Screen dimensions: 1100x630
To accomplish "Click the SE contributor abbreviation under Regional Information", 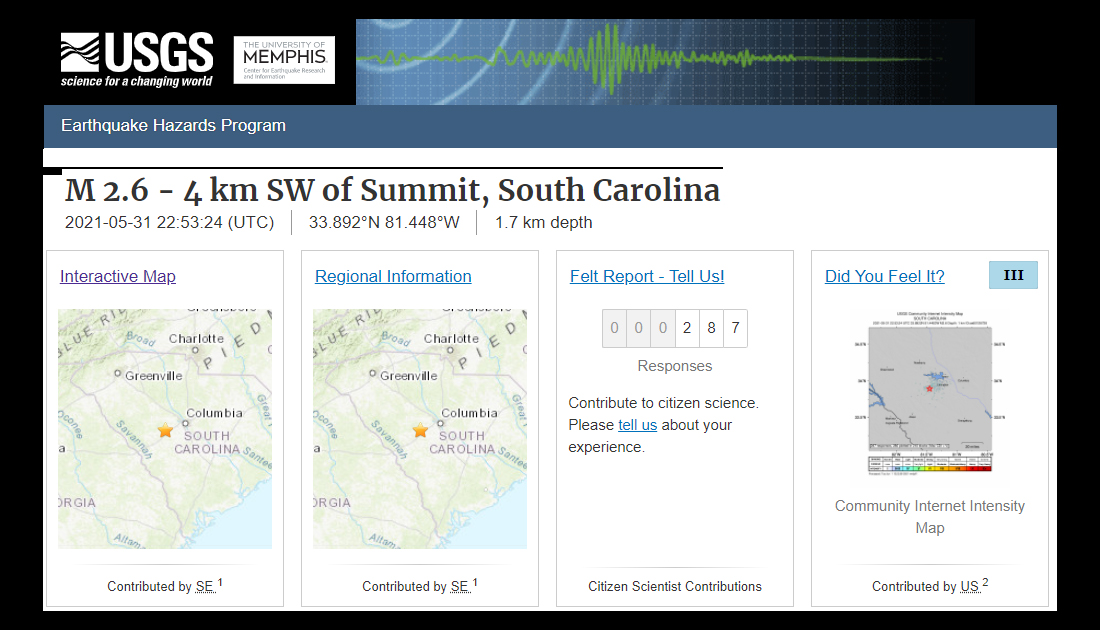I will pyautogui.click(x=460, y=587).
